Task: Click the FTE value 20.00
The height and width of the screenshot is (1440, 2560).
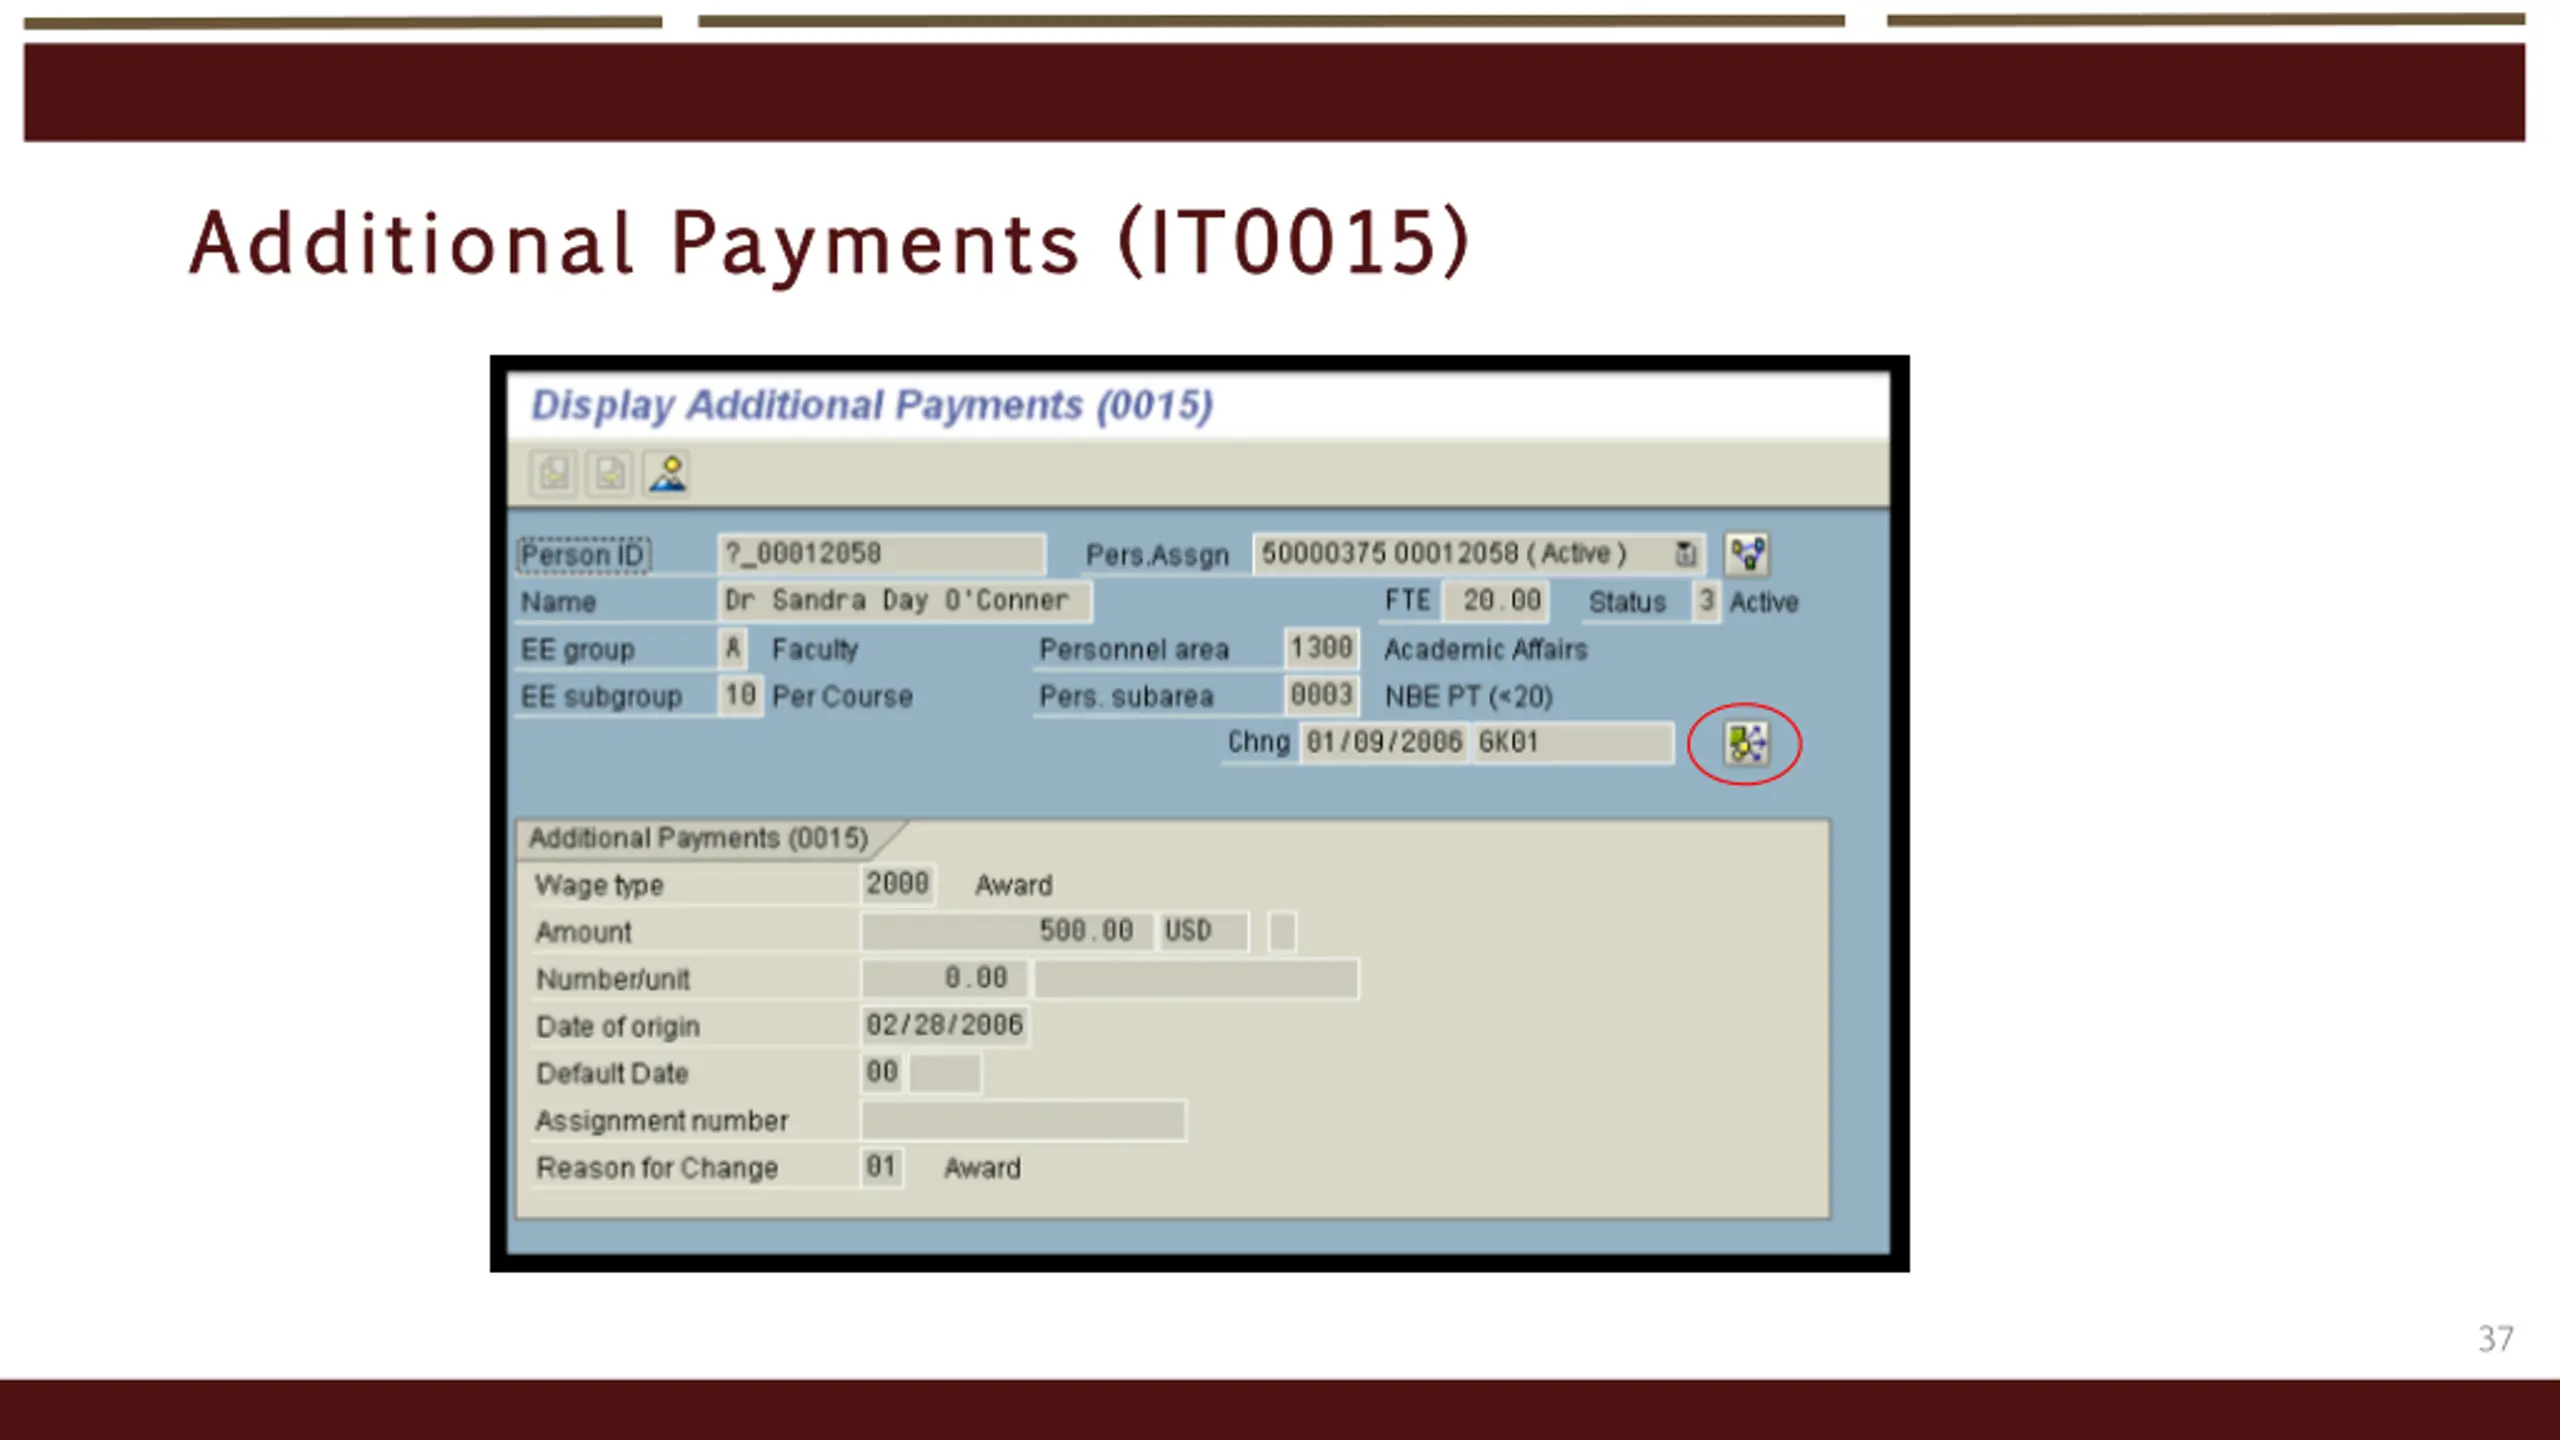Action: (x=1498, y=601)
